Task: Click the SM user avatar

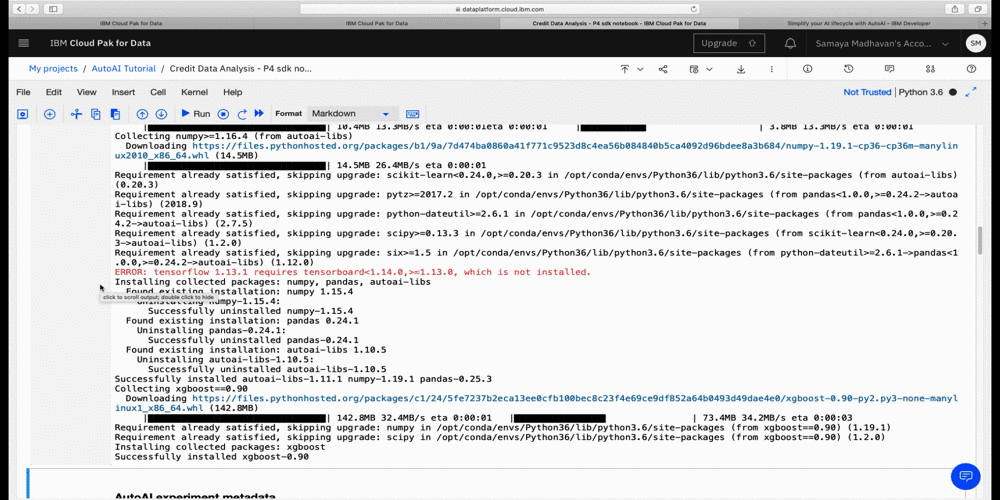Action: [976, 43]
